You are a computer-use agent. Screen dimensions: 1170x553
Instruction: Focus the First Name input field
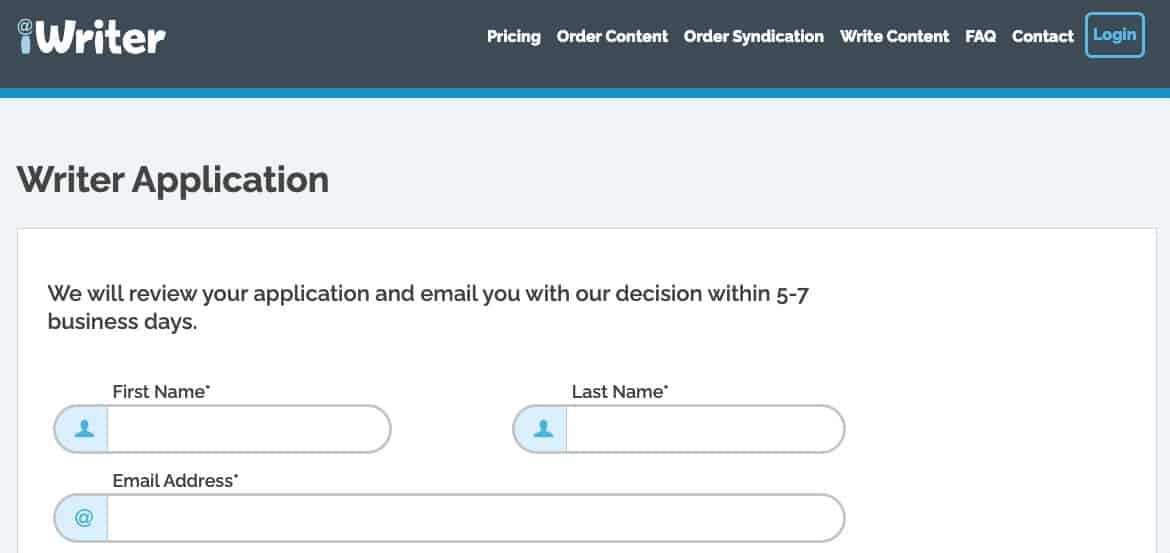[247, 429]
